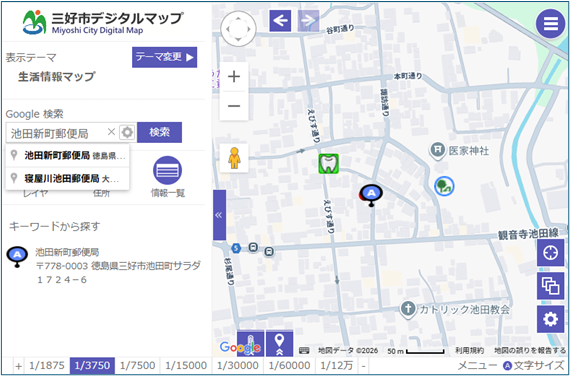This screenshot has width=570, height=376.
Task: Go back with the left arrow button
Action: coord(280,20)
